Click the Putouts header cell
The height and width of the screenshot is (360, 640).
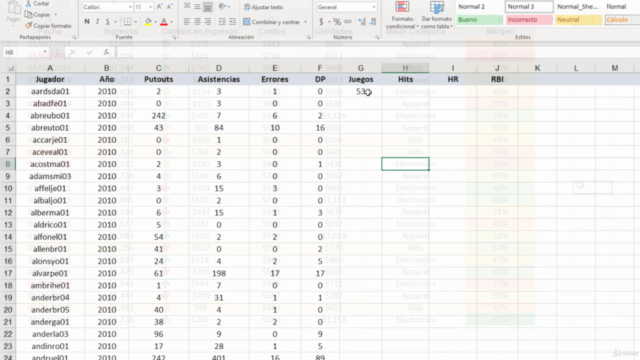(159, 79)
